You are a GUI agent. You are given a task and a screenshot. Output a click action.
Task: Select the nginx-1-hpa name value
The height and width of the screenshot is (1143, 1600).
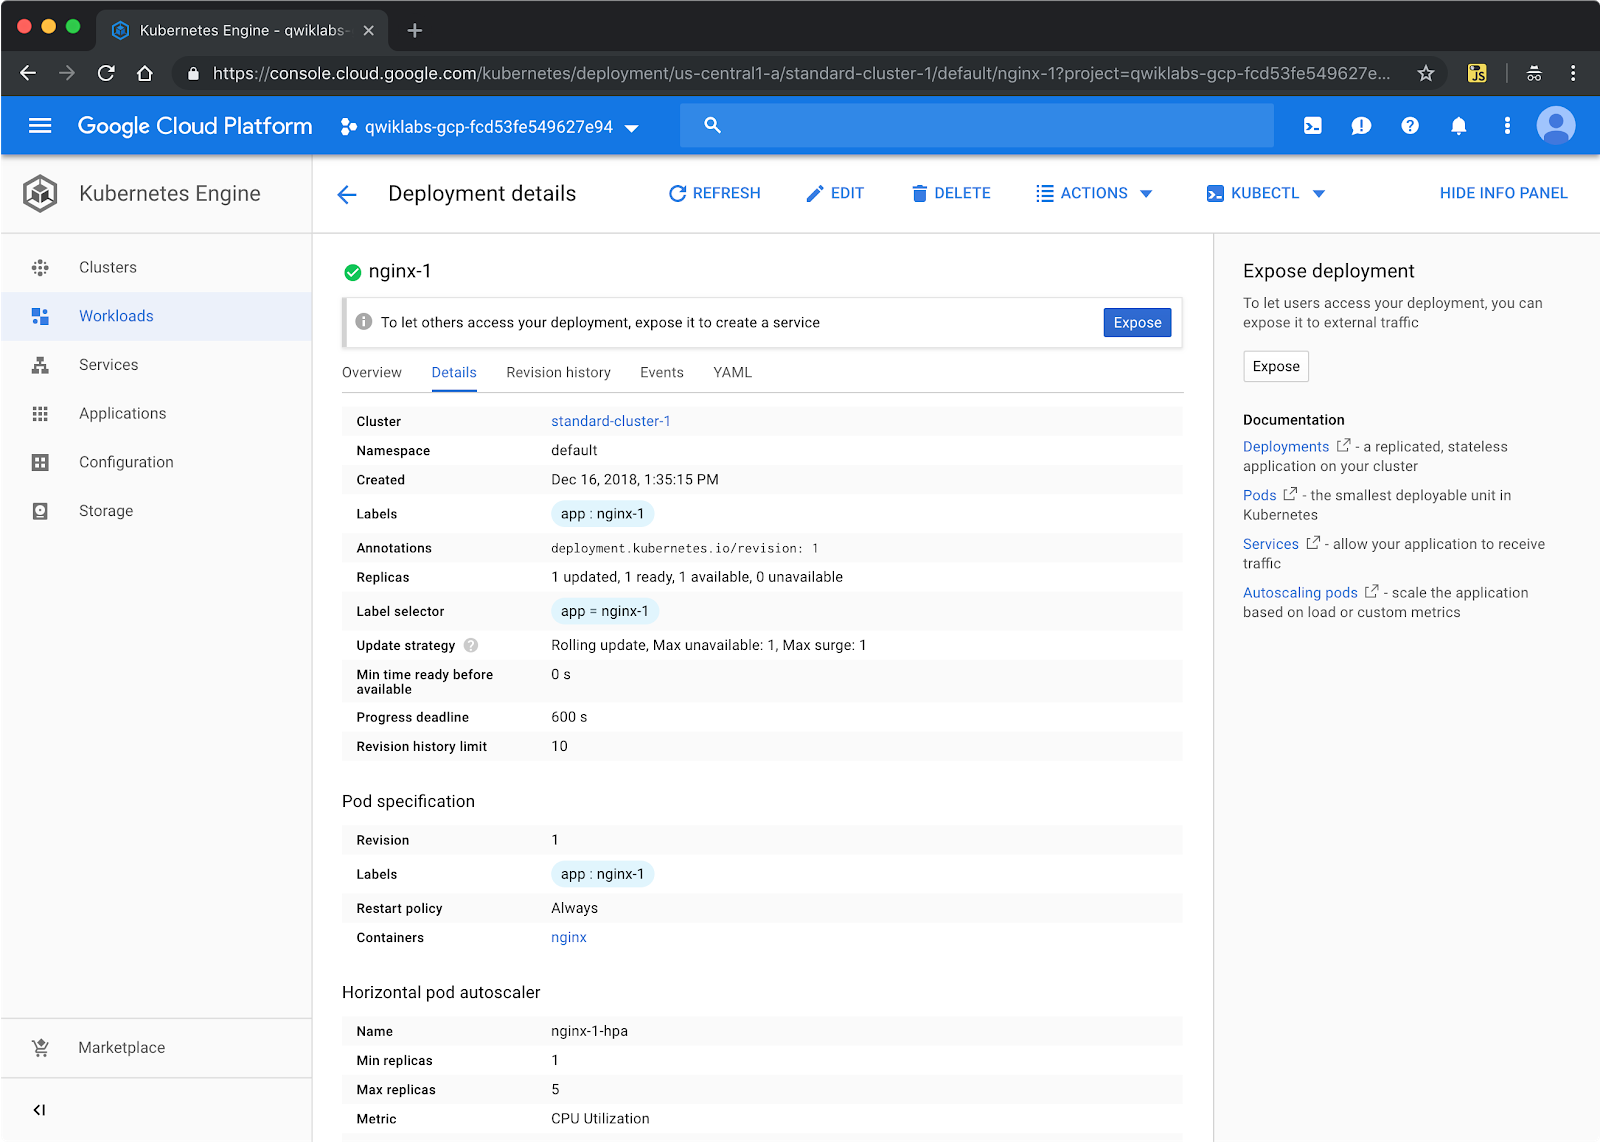pos(589,1032)
